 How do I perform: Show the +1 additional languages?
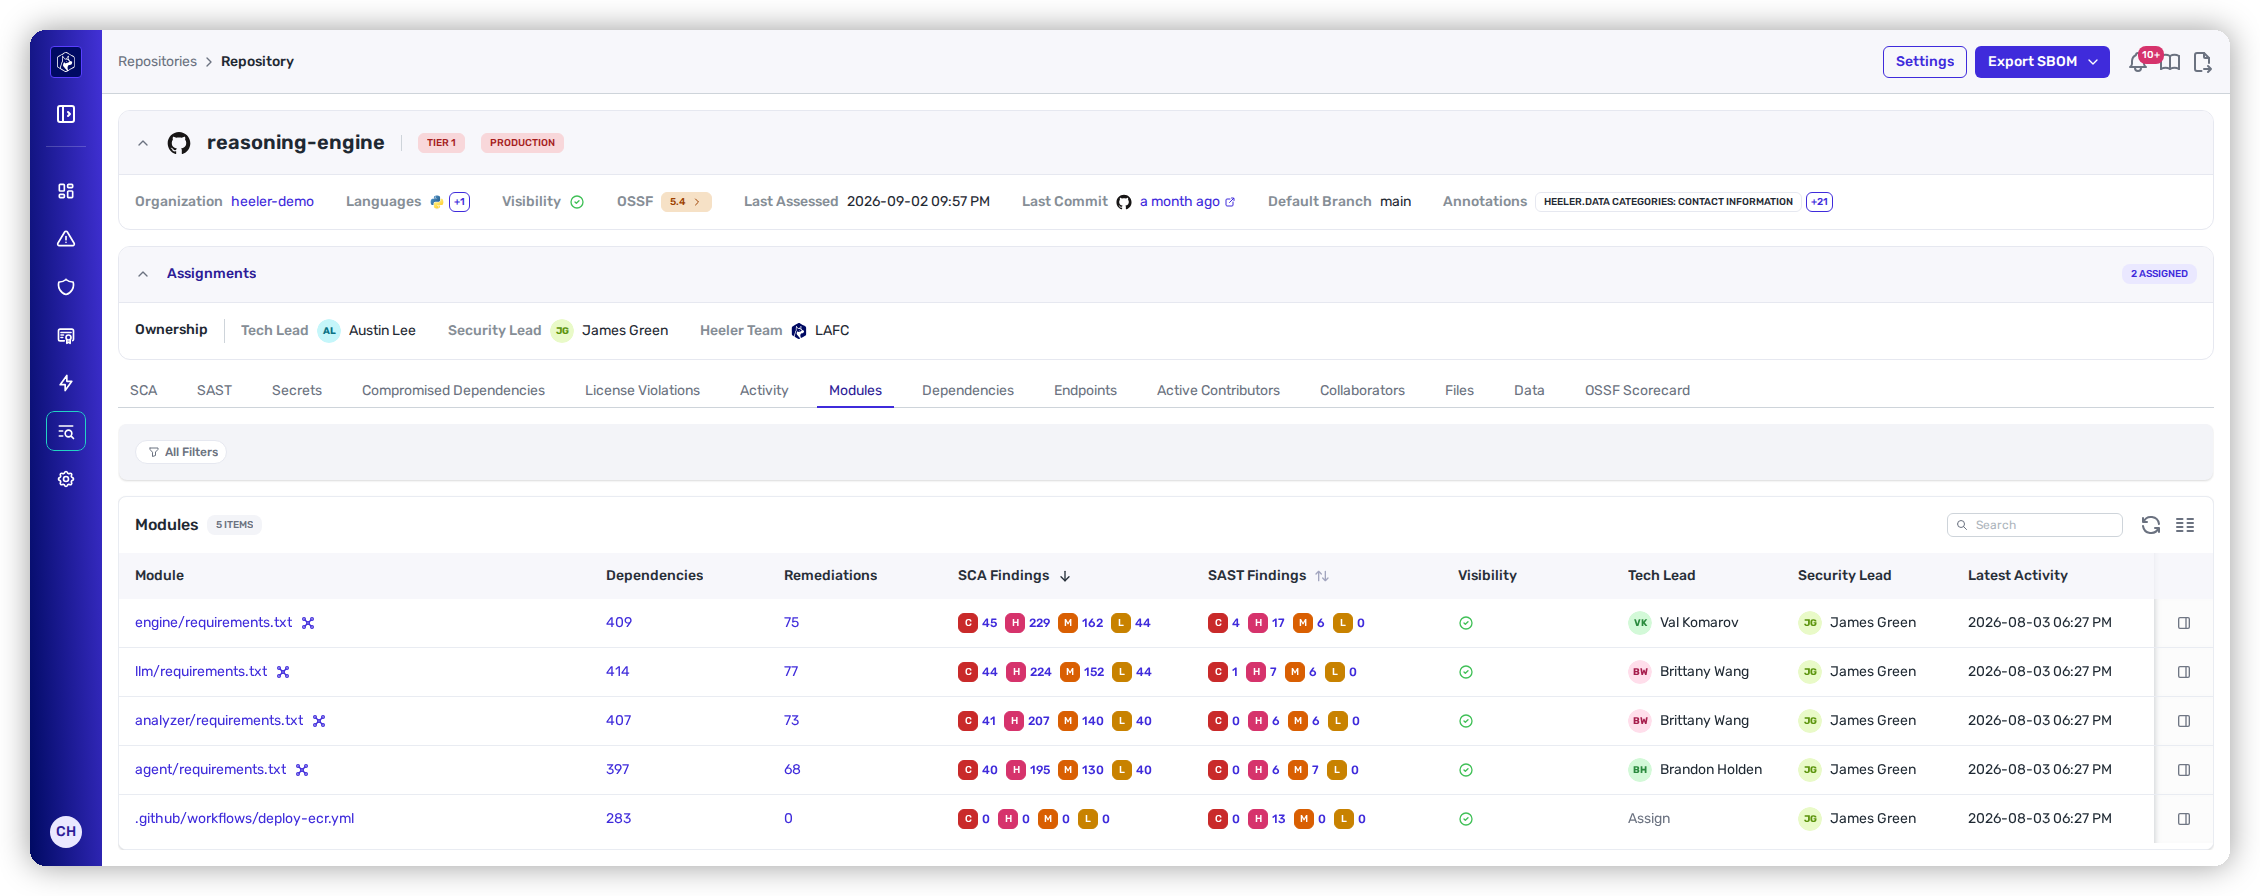pyautogui.click(x=460, y=202)
